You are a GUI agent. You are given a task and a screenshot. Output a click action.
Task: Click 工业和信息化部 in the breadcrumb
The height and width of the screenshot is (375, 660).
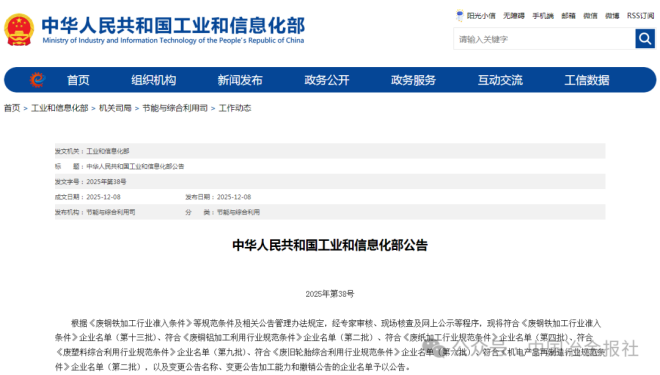tap(60, 108)
